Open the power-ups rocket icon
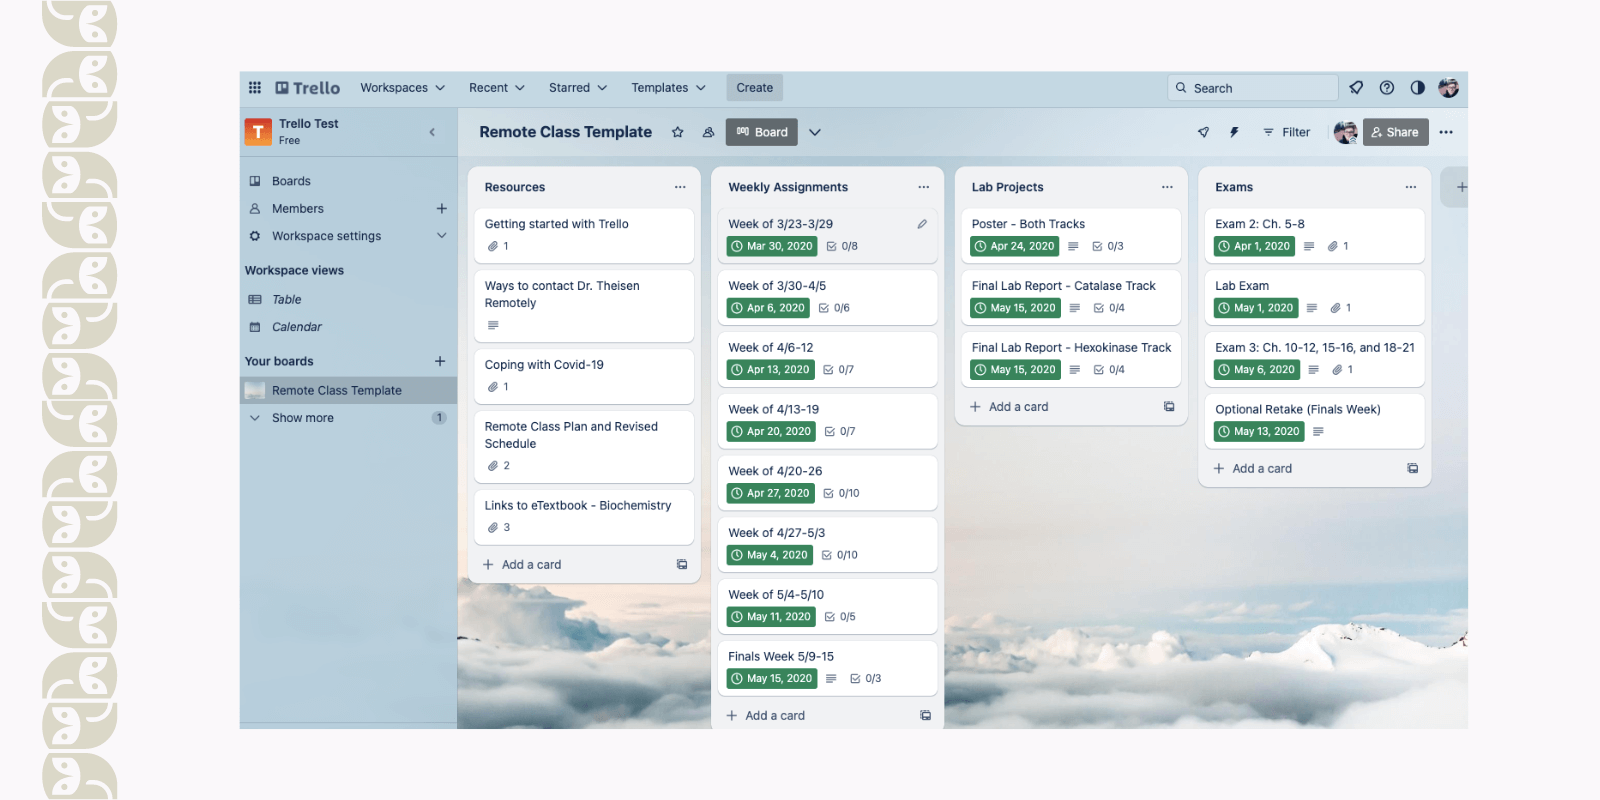The height and width of the screenshot is (800, 1600). pos(1204,132)
